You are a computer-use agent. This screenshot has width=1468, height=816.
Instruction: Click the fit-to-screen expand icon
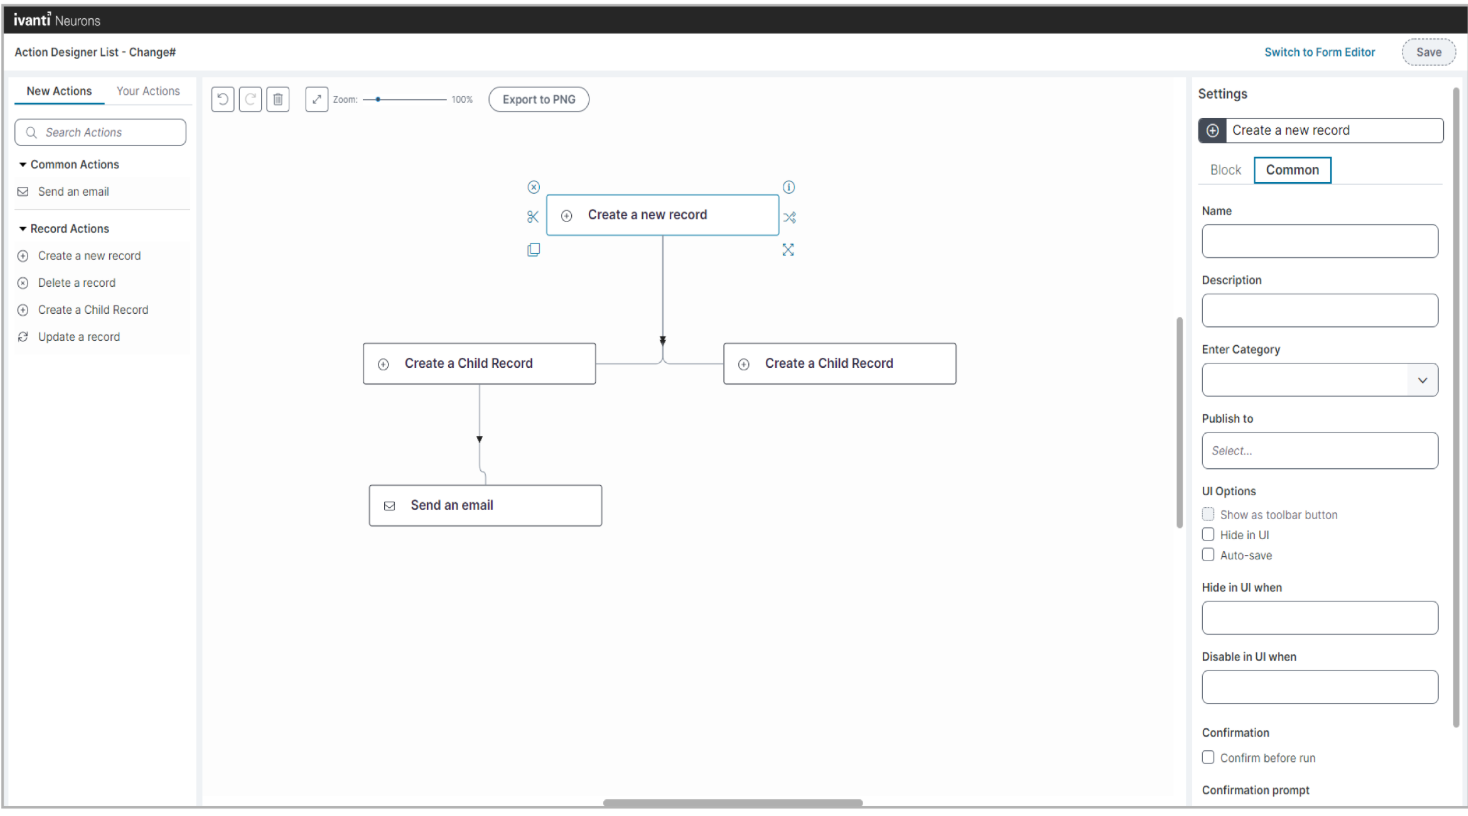[317, 99]
